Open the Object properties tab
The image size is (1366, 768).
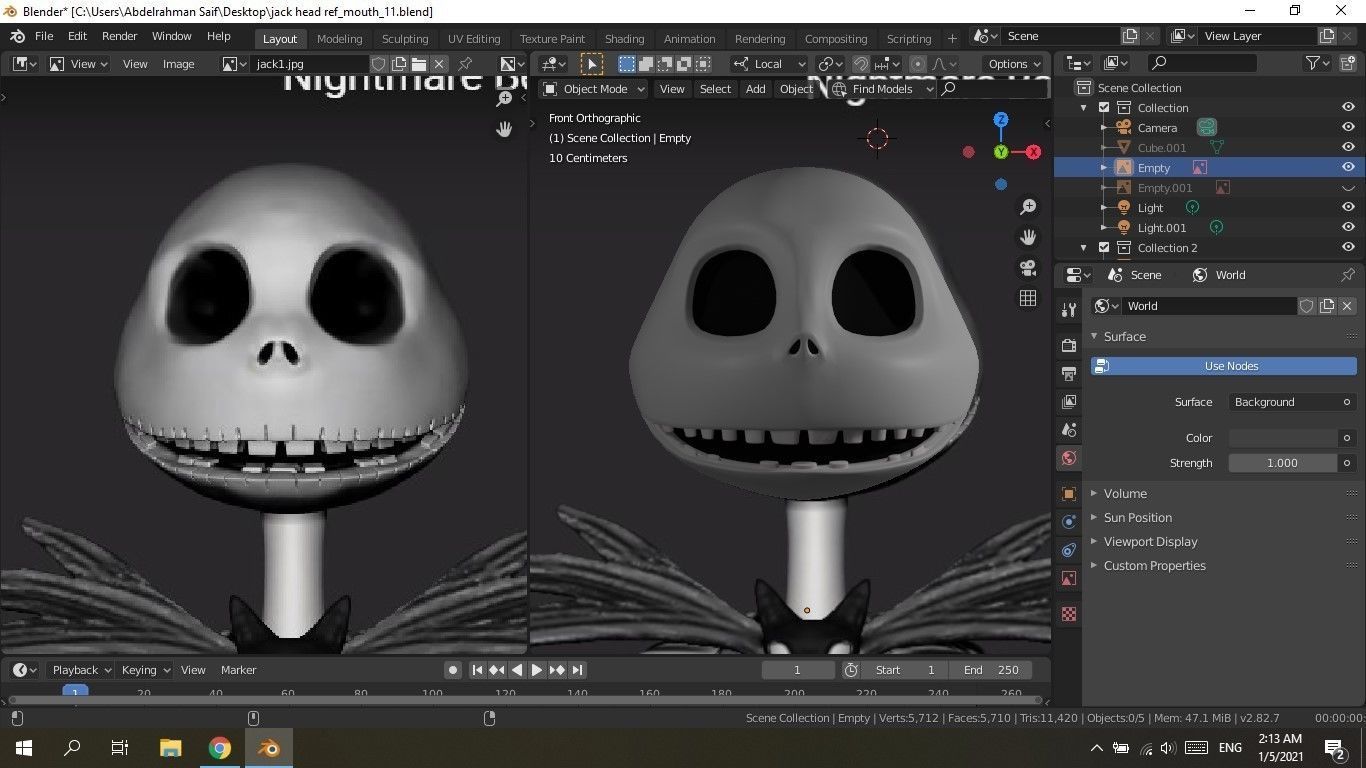pyautogui.click(x=1069, y=494)
